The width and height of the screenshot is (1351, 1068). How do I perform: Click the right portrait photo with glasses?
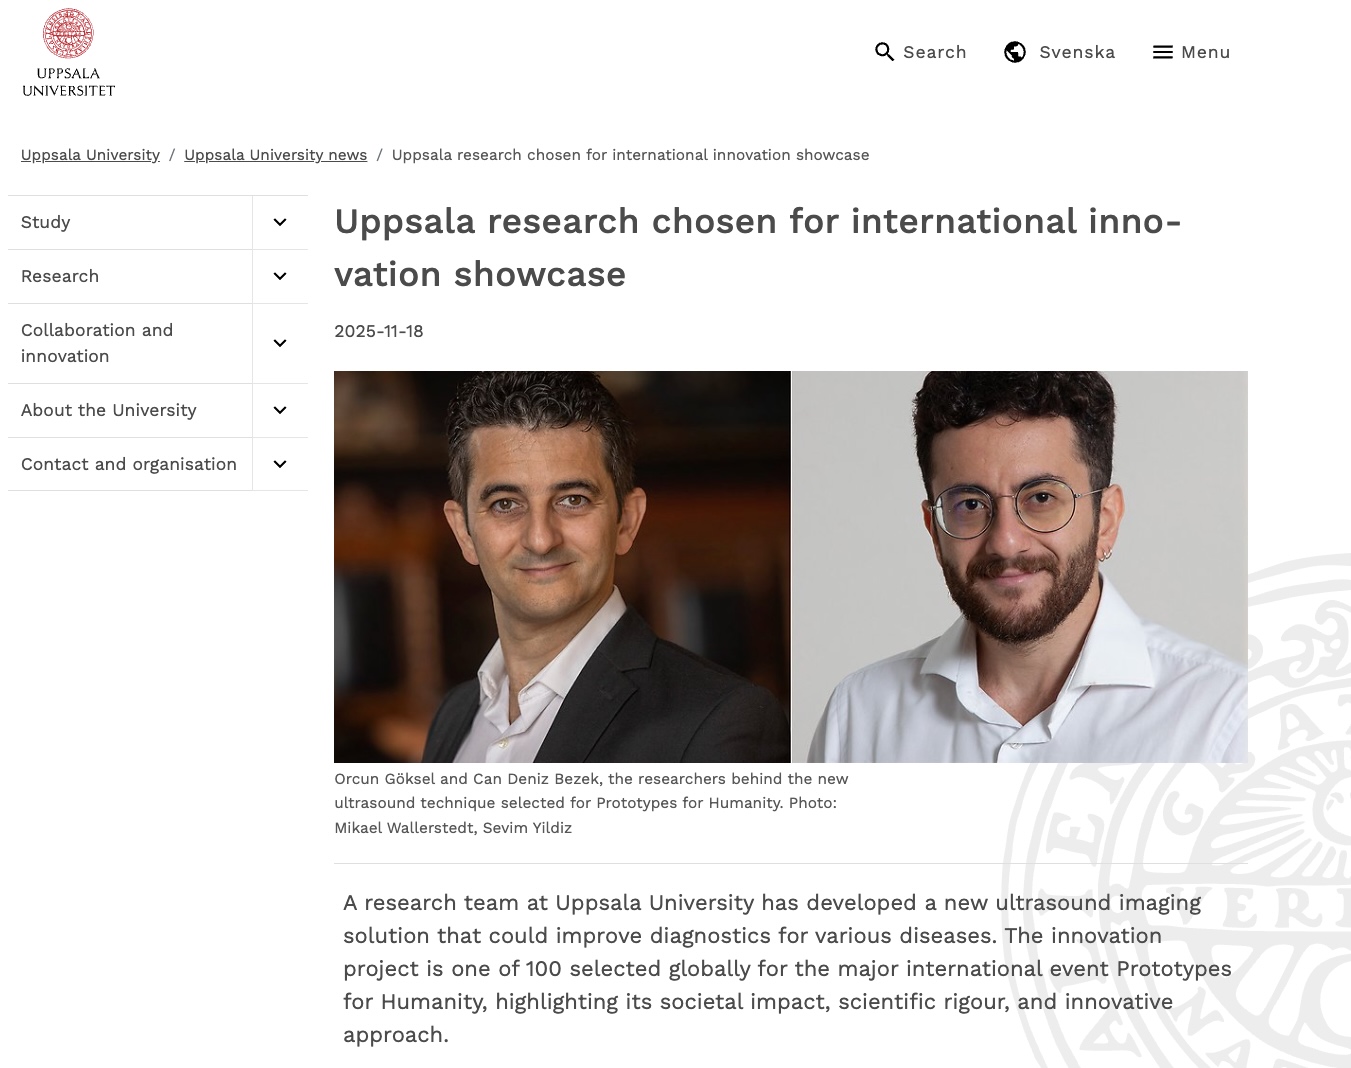pos(1020,567)
